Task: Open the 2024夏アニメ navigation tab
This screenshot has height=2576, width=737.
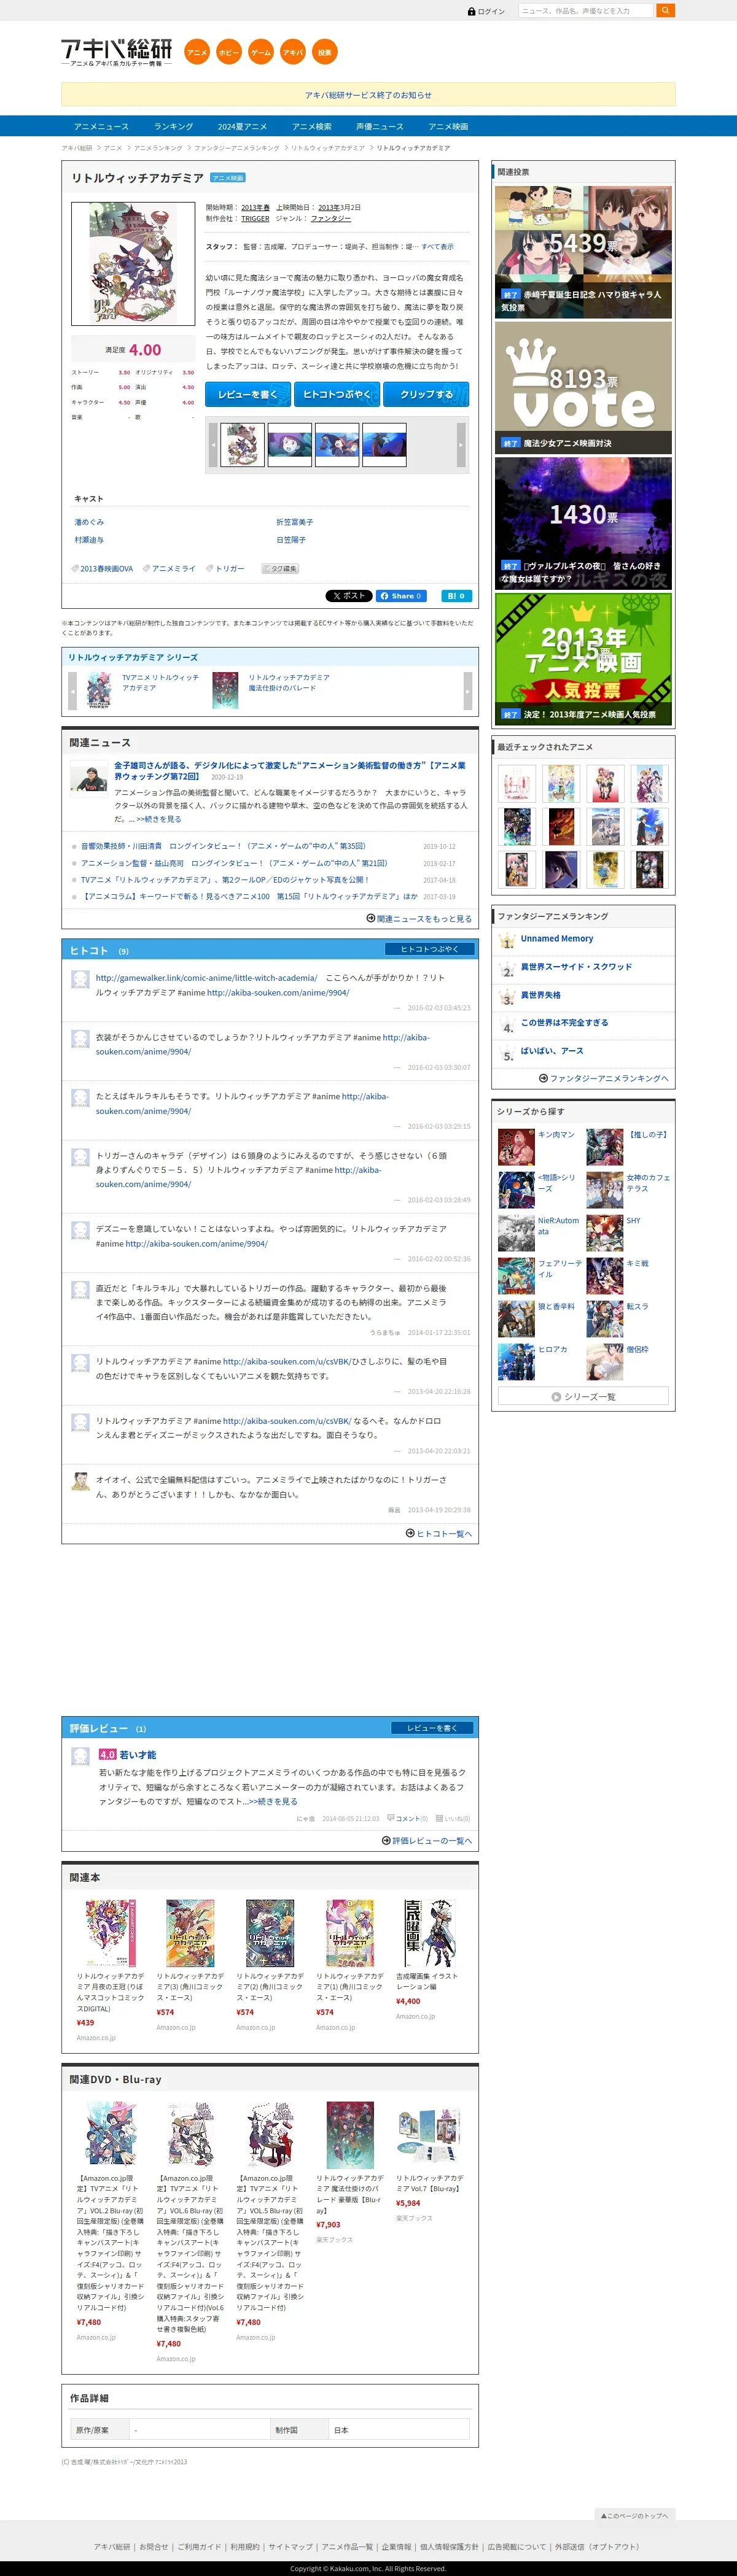Action: pyautogui.click(x=242, y=127)
